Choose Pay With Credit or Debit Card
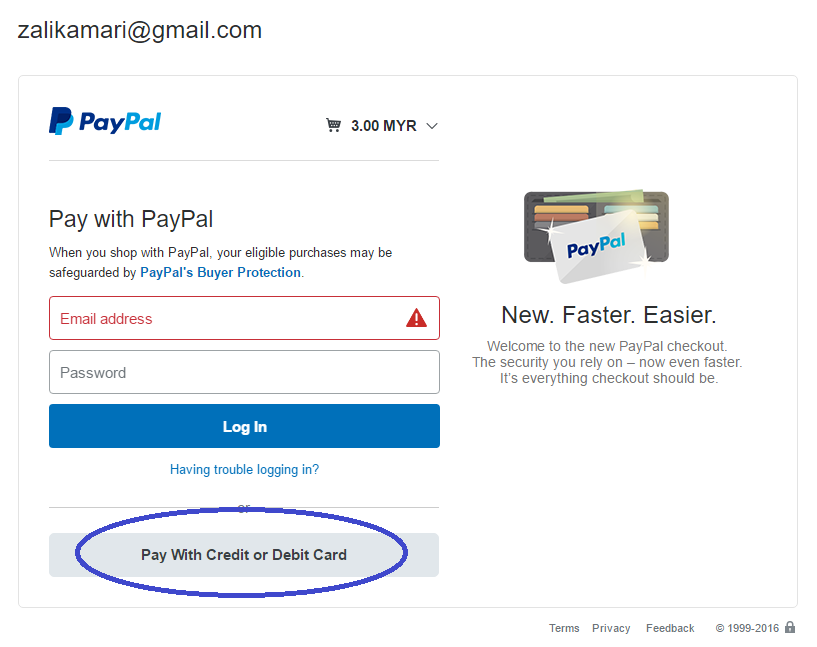Image resolution: width=817 pixels, height=647 pixels. click(244, 555)
